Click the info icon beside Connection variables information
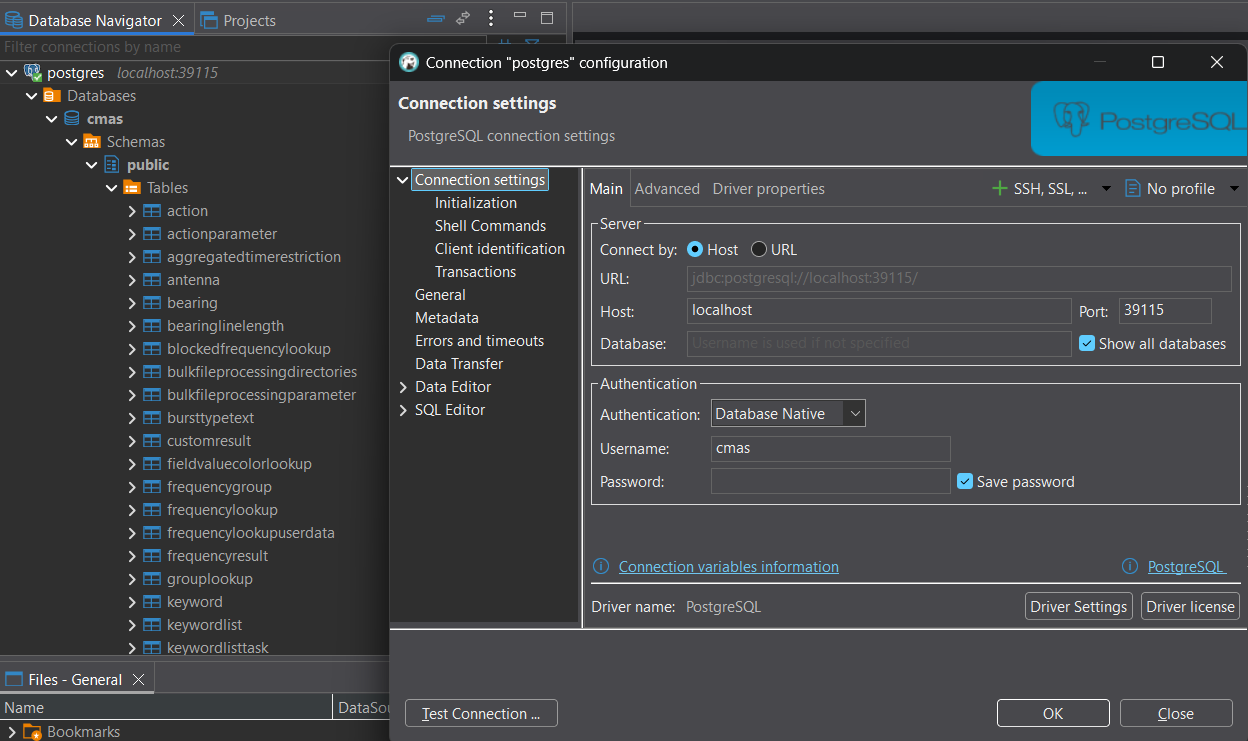Screen dimensions: 1248x741 pos(601,566)
